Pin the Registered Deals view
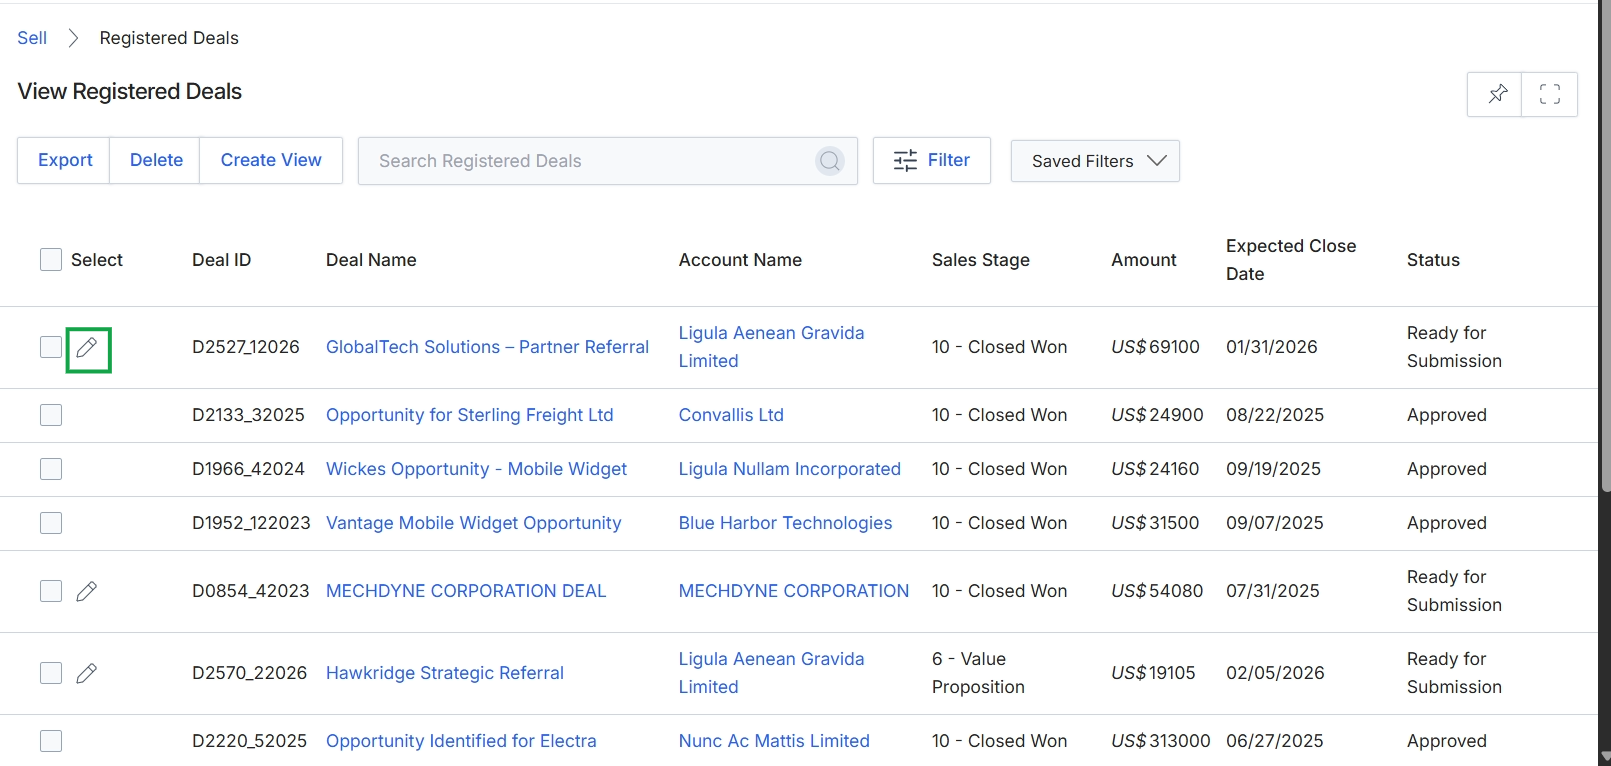Viewport: 1611px width, 766px height. (x=1495, y=94)
